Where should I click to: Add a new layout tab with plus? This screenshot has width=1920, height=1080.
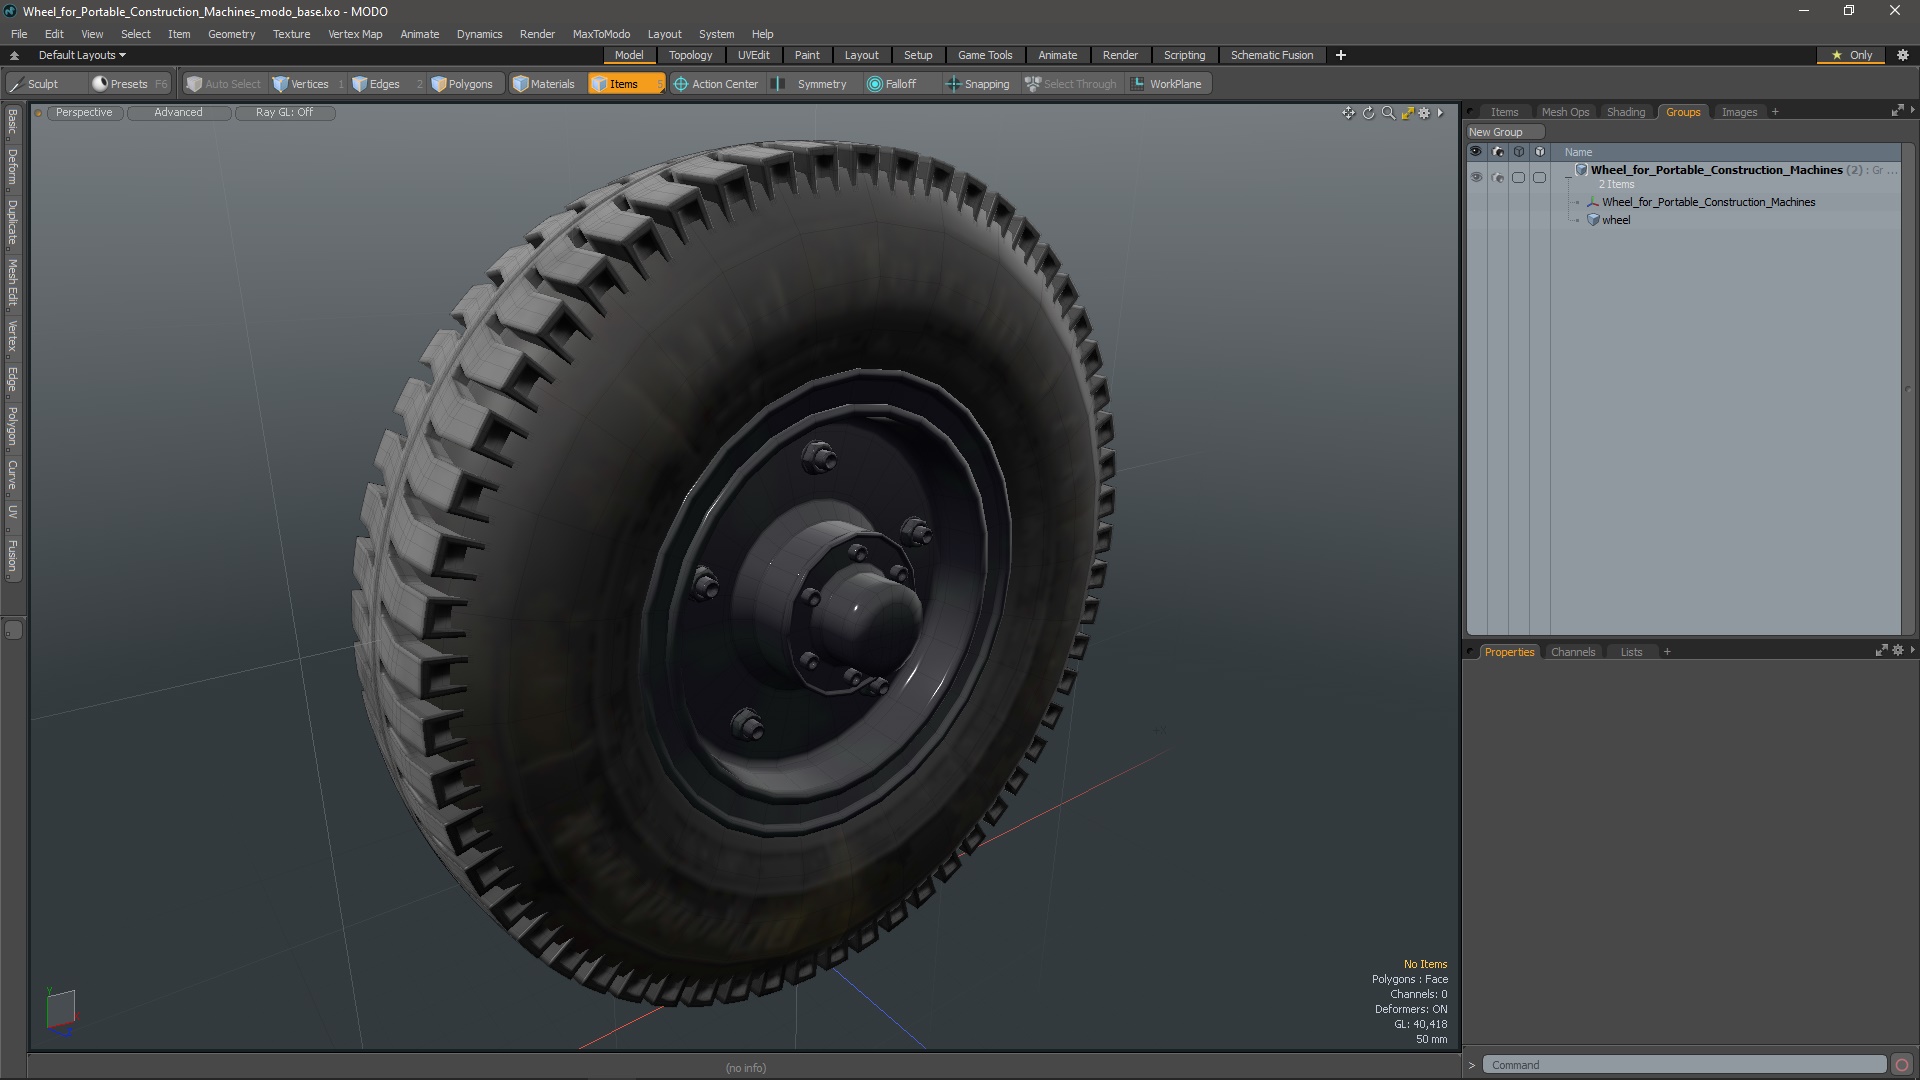(1340, 55)
